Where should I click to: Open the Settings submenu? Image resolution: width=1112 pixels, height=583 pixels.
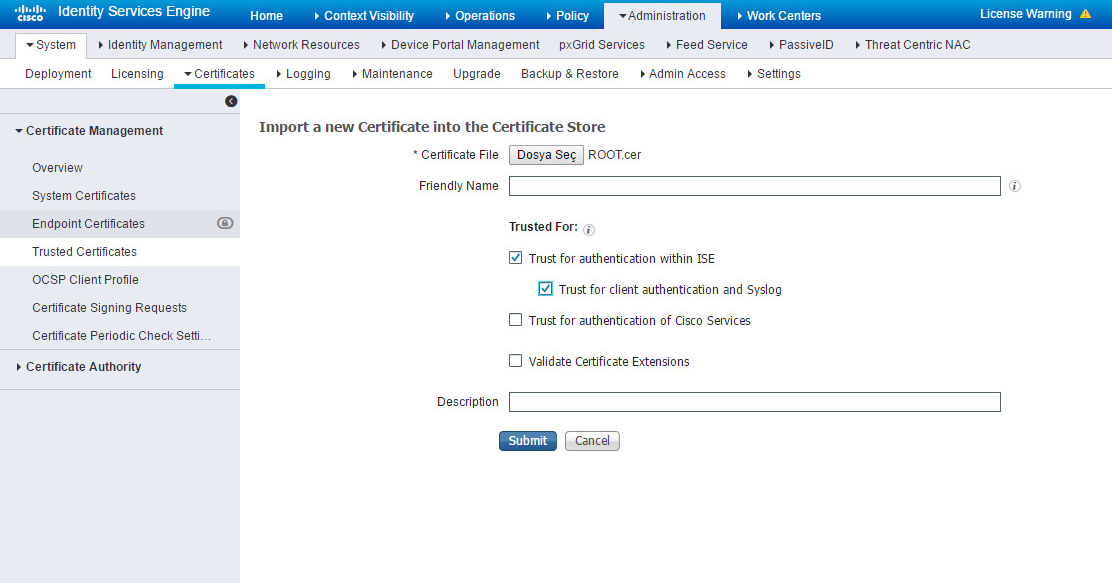[x=774, y=74]
